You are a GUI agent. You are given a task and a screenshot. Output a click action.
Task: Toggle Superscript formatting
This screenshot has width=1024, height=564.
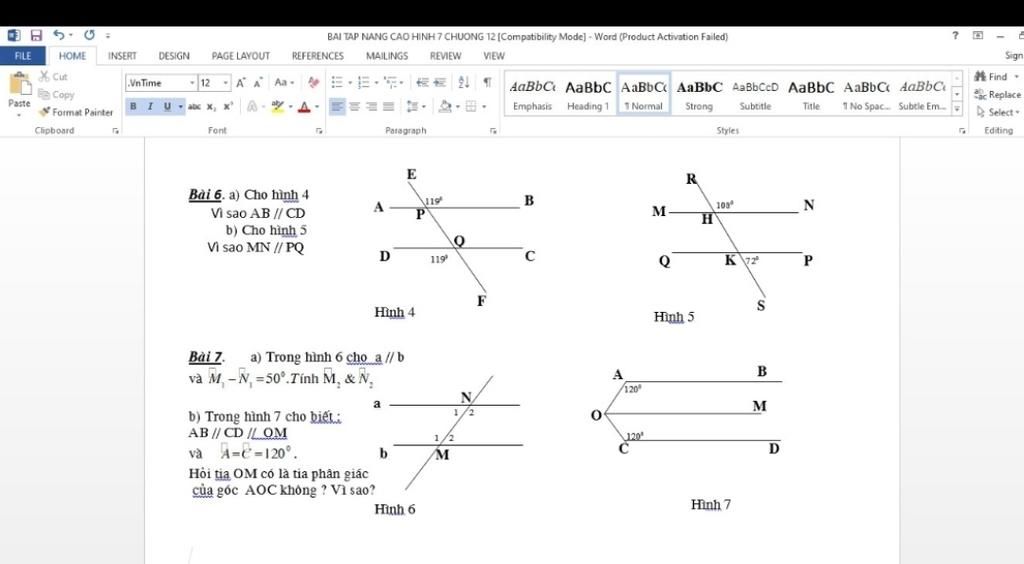click(228, 106)
